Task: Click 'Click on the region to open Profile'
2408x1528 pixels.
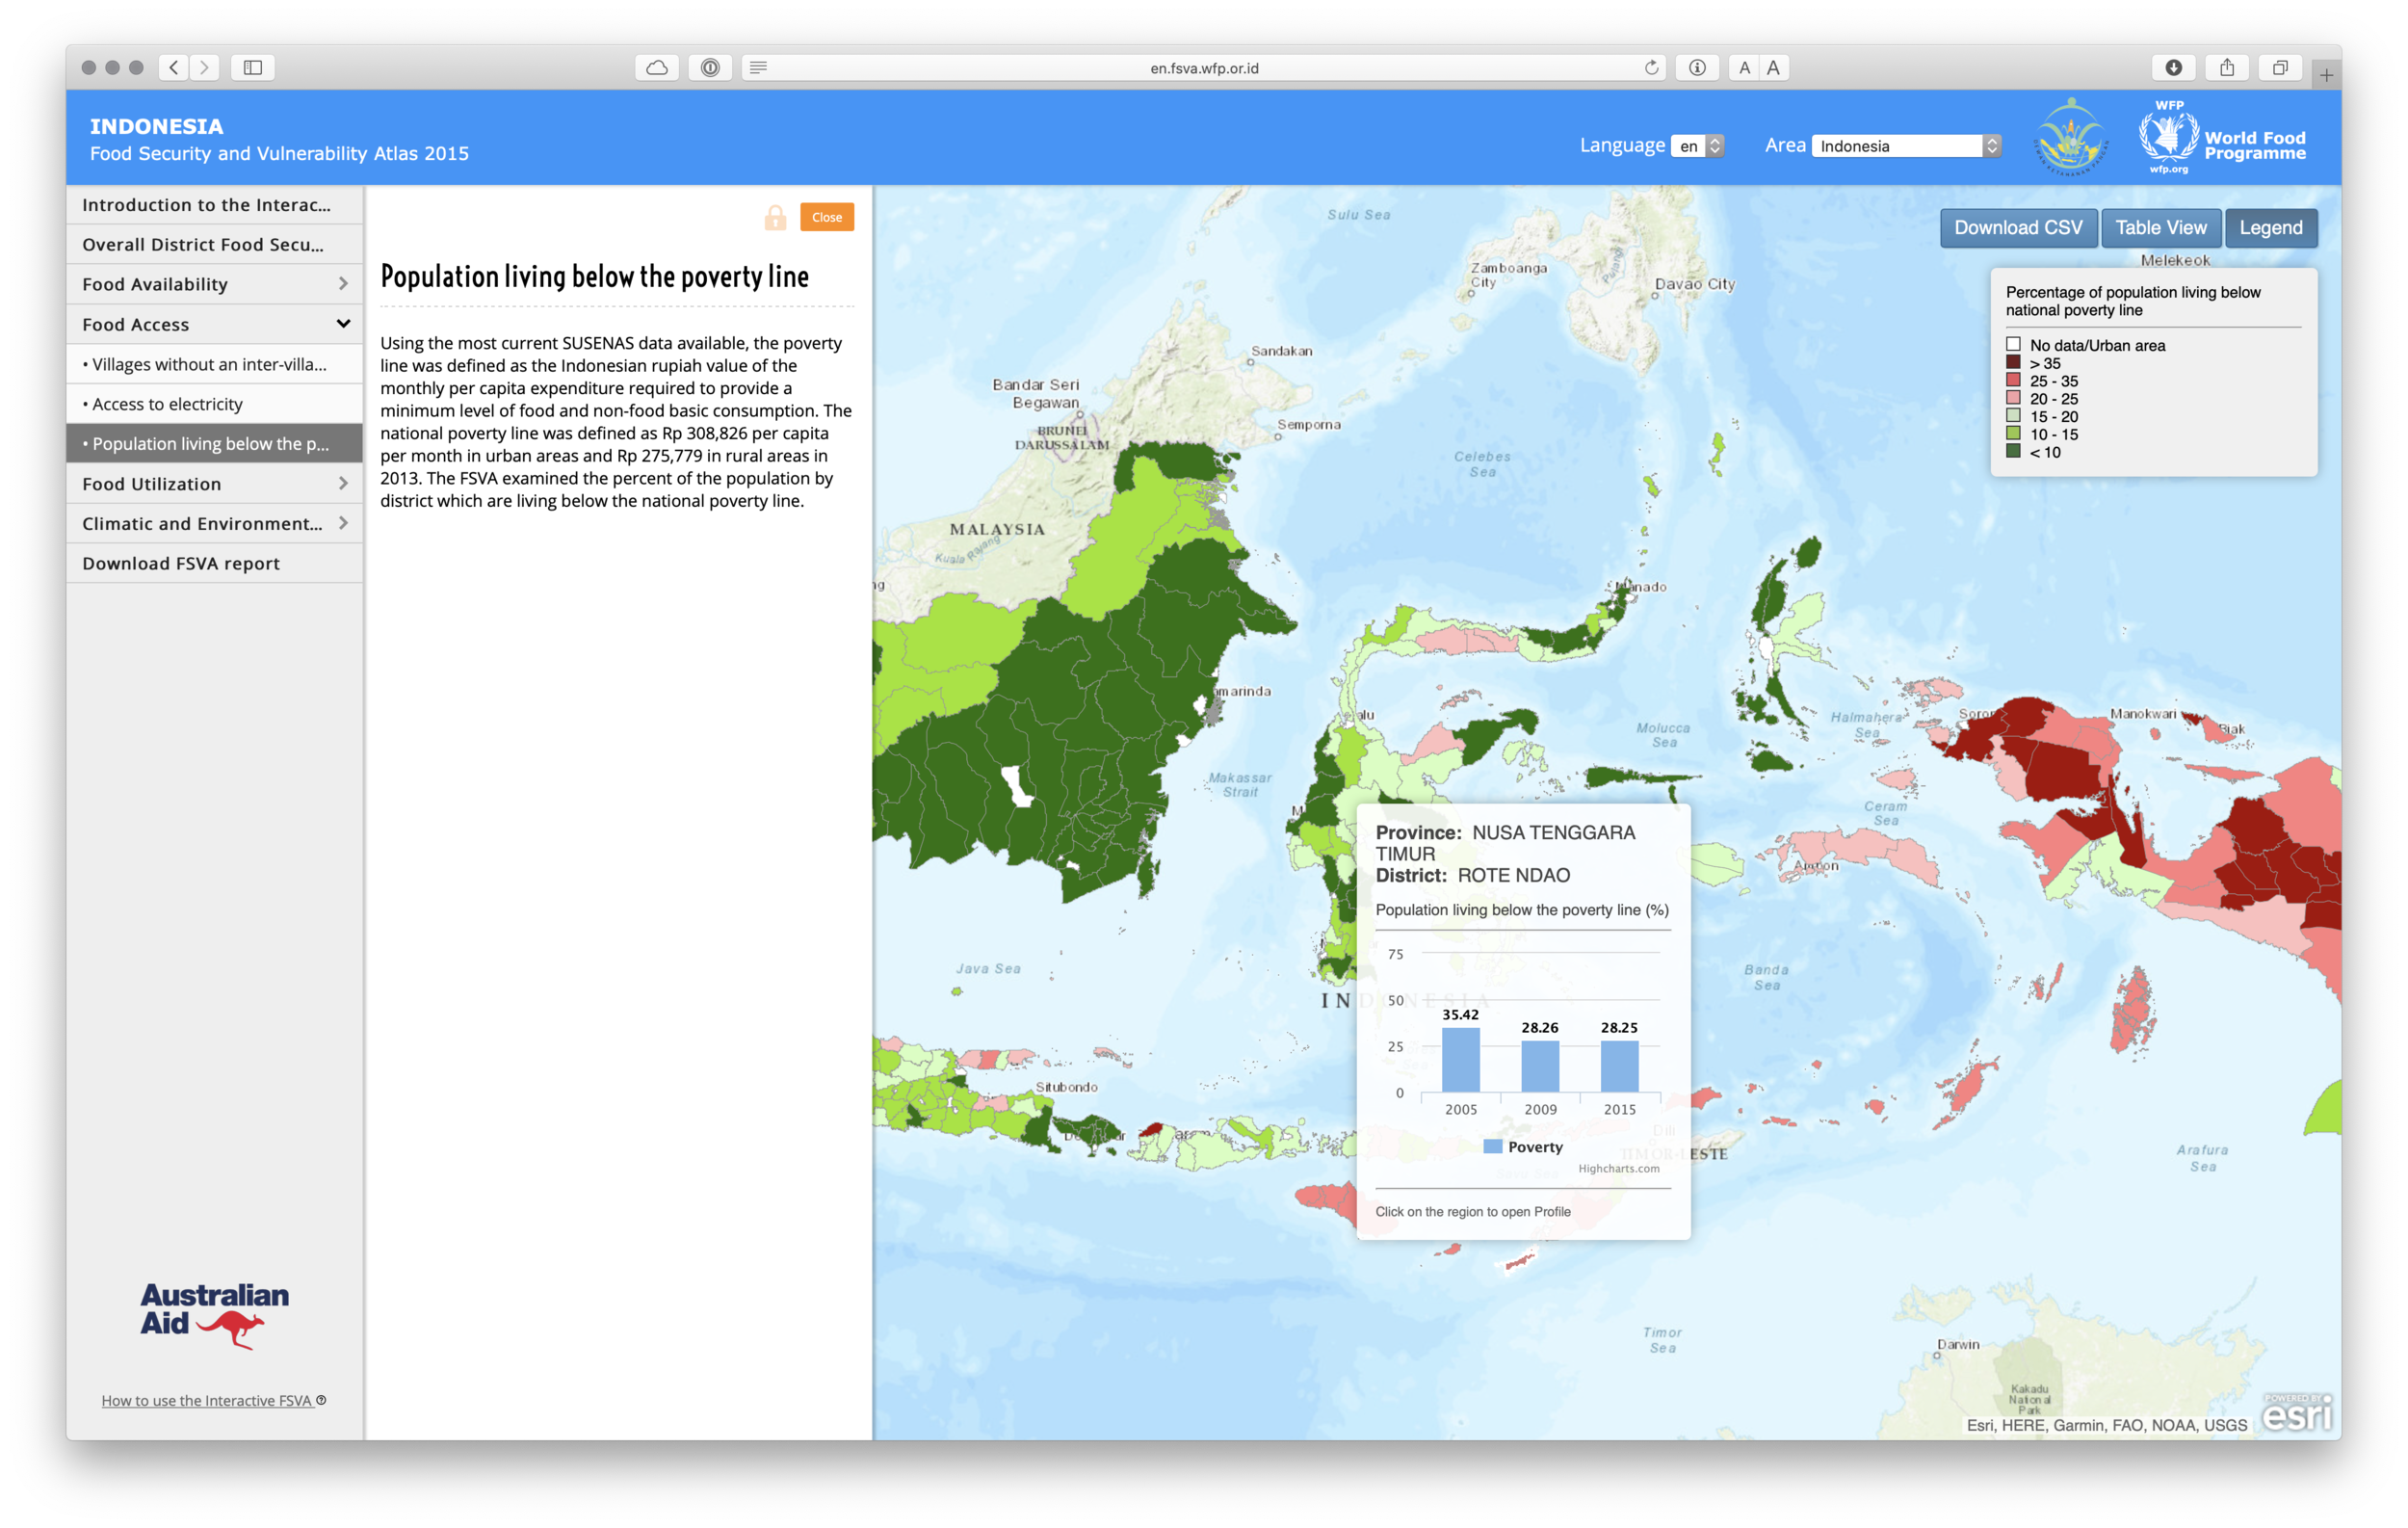Action: click(x=1473, y=1212)
